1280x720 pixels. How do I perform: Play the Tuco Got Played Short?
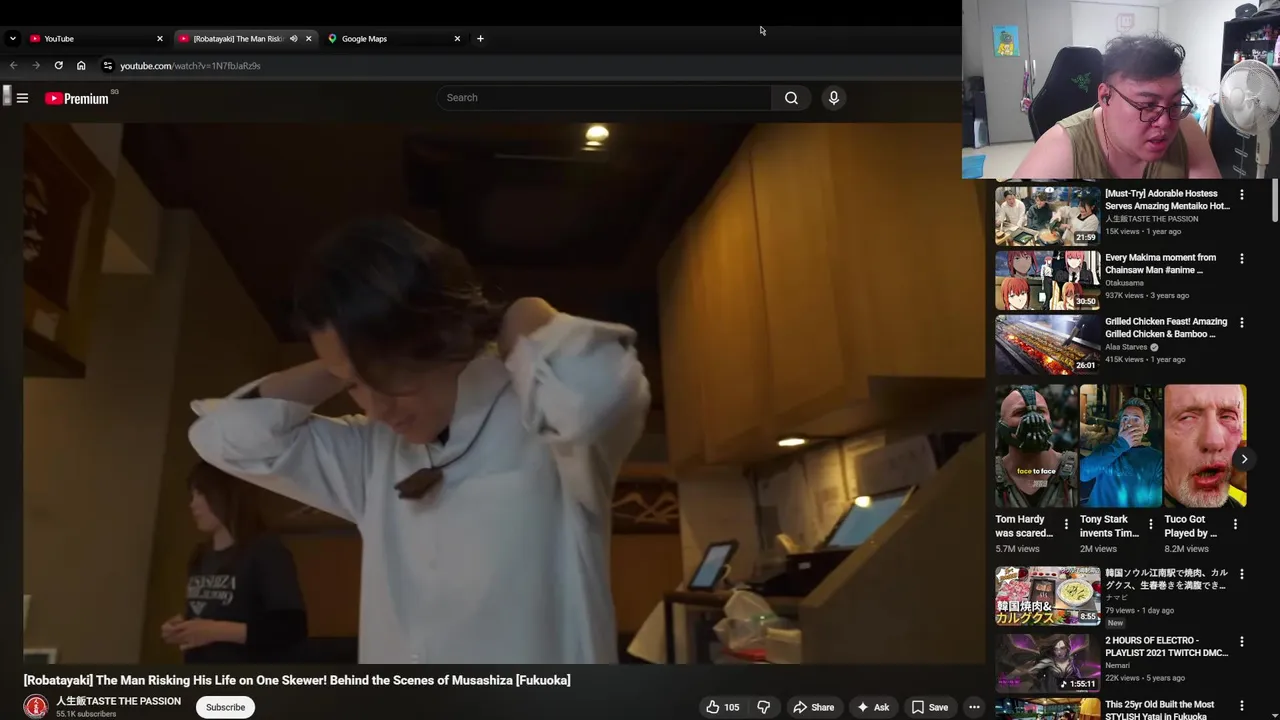[x=1205, y=446]
